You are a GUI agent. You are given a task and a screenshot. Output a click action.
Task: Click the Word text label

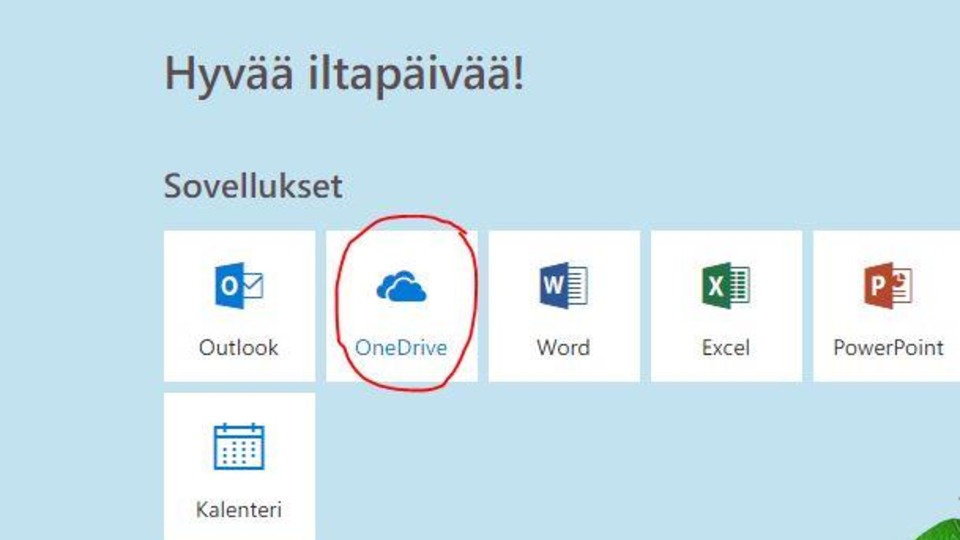(563, 348)
